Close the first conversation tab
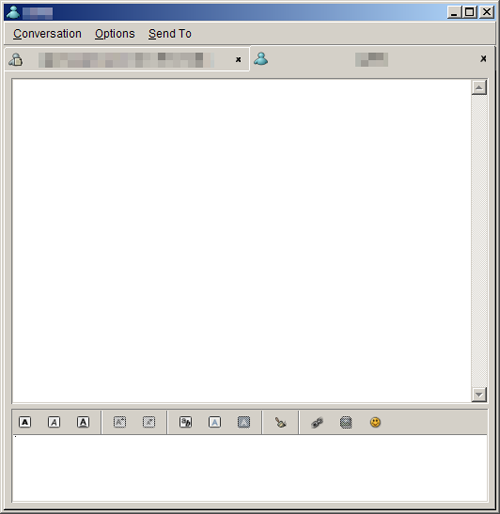 click(x=238, y=60)
